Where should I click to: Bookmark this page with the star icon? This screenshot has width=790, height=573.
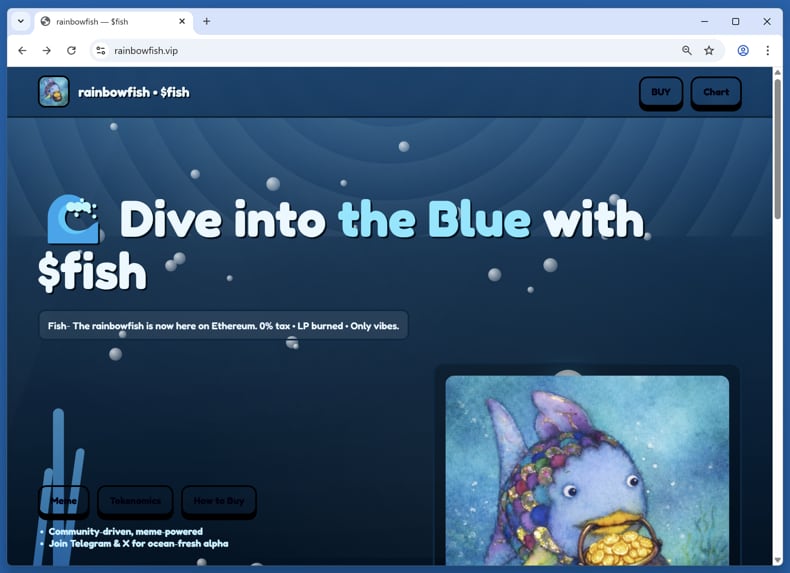[709, 50]
